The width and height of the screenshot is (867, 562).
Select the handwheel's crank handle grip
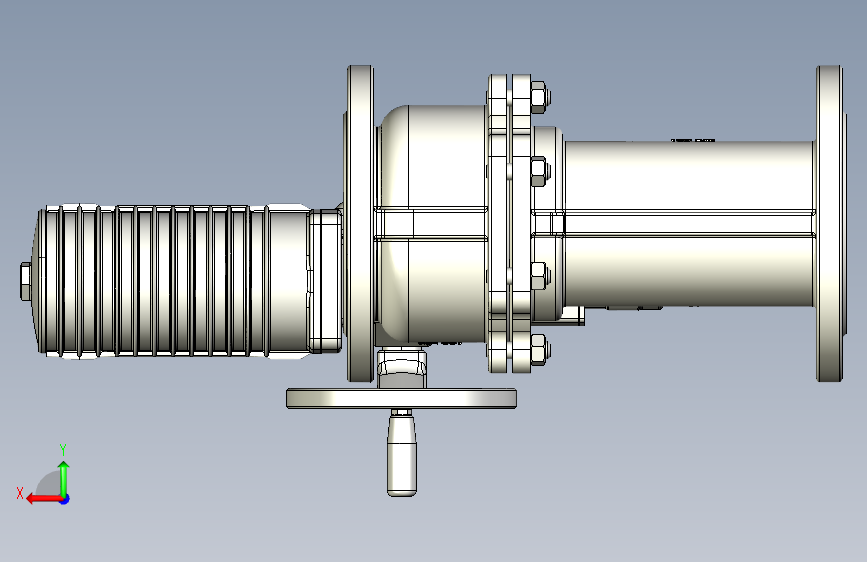(402, 455)
